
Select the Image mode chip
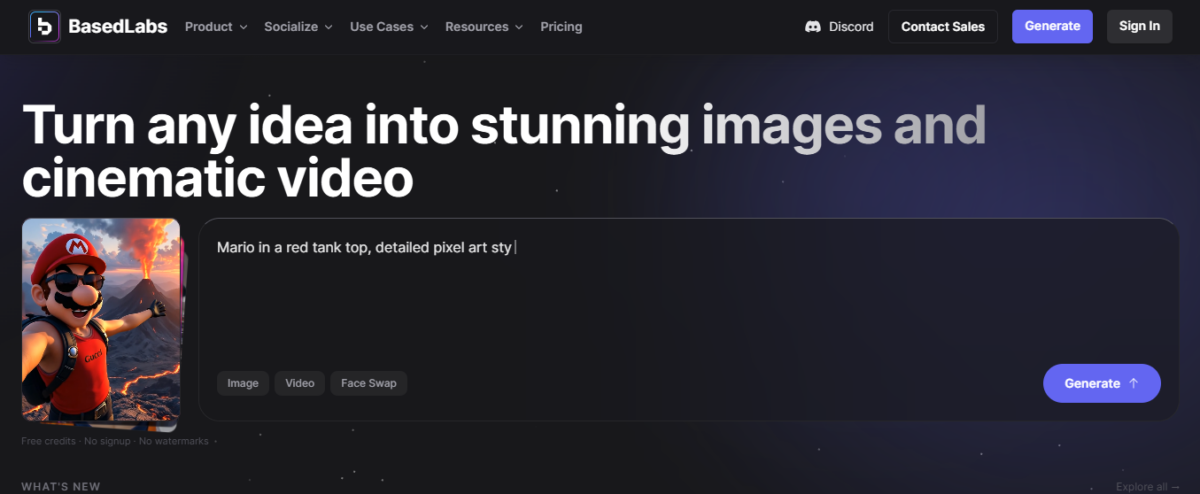coord(243,383)
